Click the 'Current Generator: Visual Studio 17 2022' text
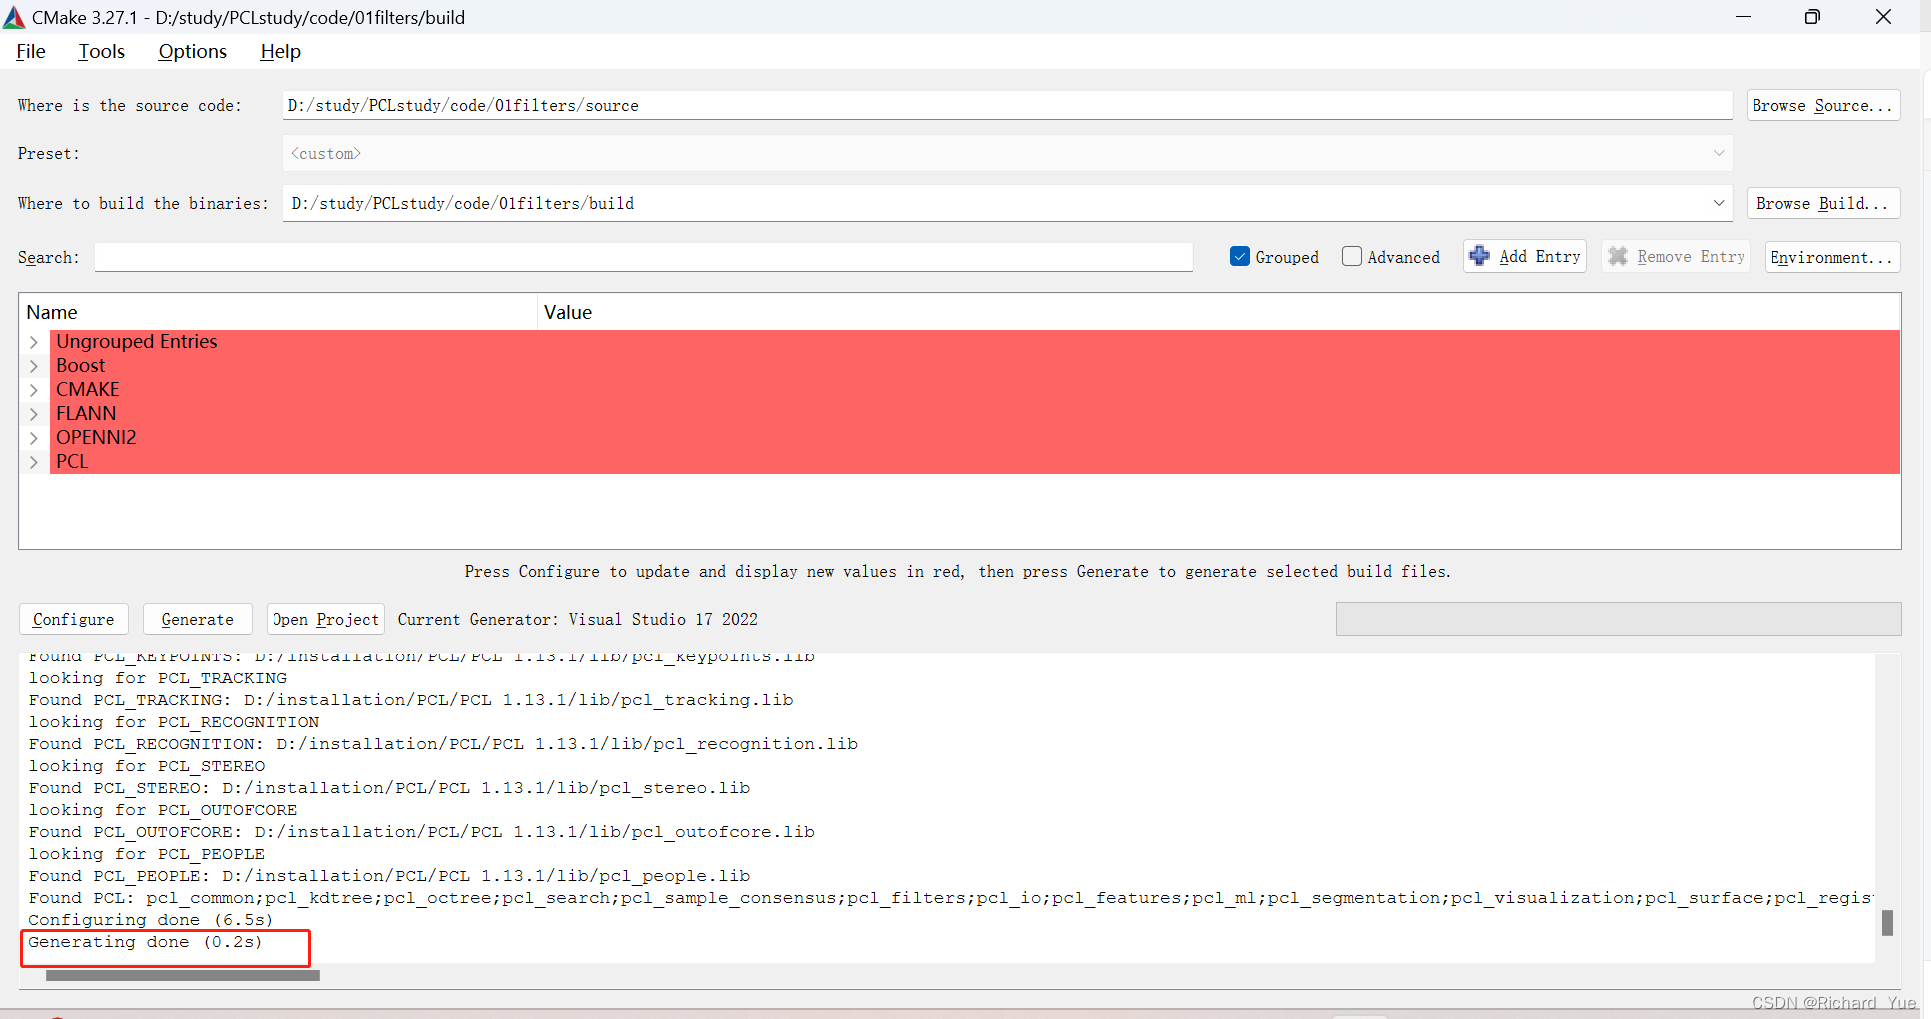 [578, 619]
